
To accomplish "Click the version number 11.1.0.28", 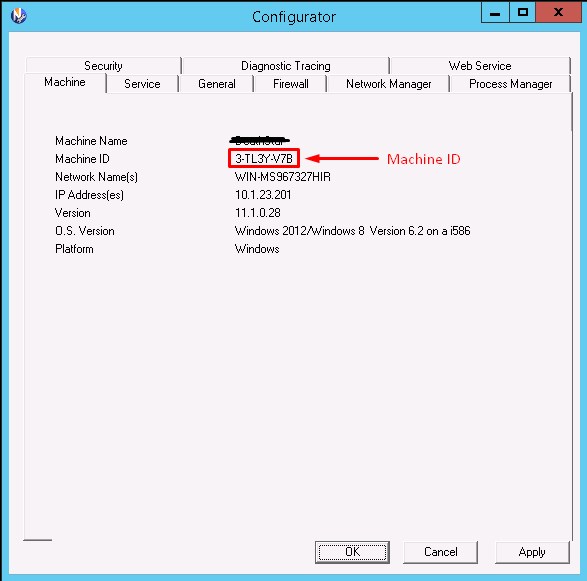I will pos(258,213).
